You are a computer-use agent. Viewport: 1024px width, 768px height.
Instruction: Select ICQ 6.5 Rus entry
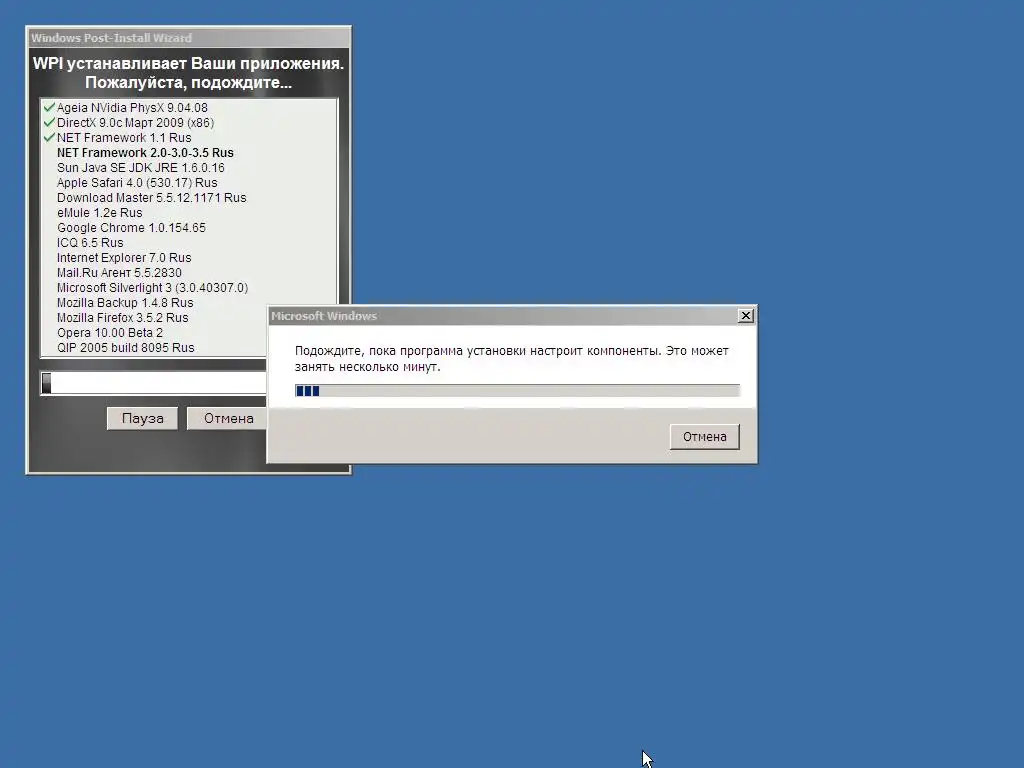90,243
